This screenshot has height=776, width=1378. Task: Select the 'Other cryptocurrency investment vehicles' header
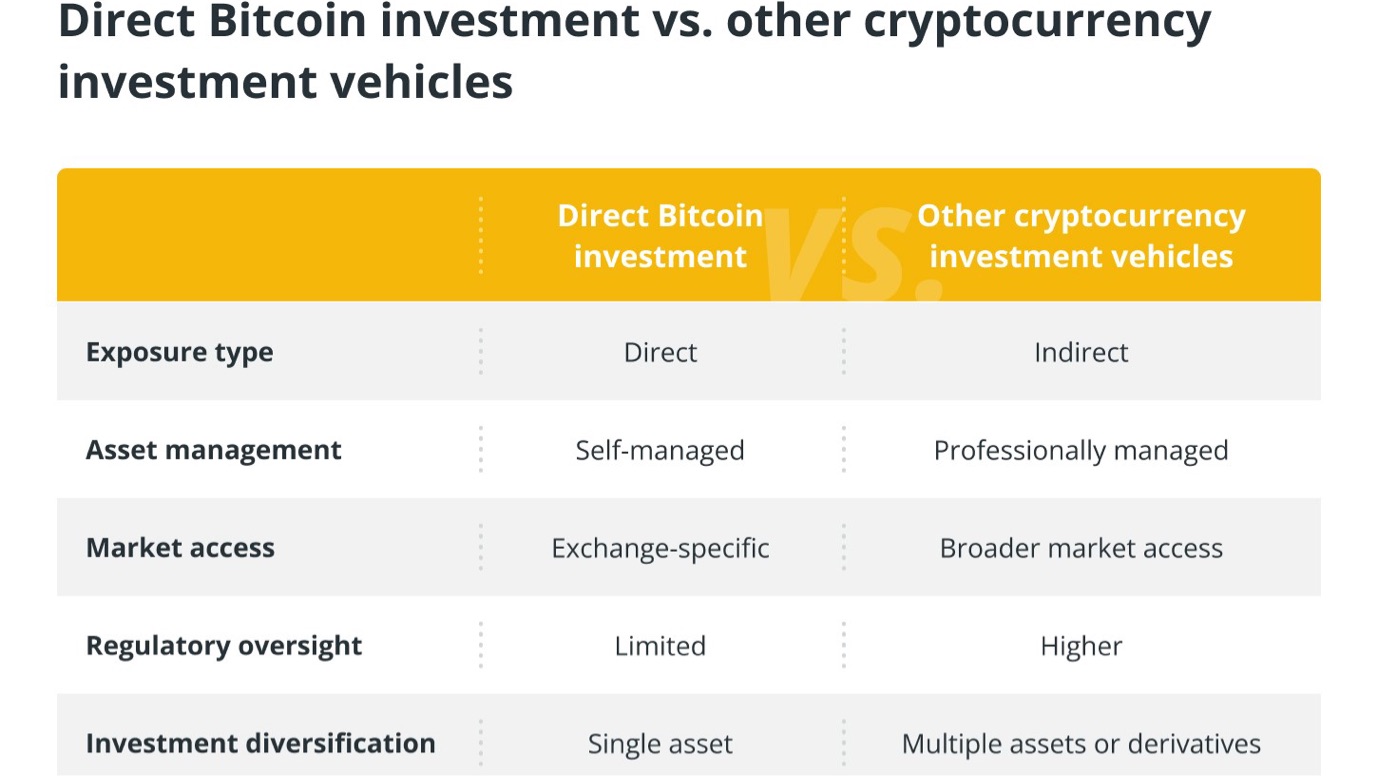tap(1081, 236)
